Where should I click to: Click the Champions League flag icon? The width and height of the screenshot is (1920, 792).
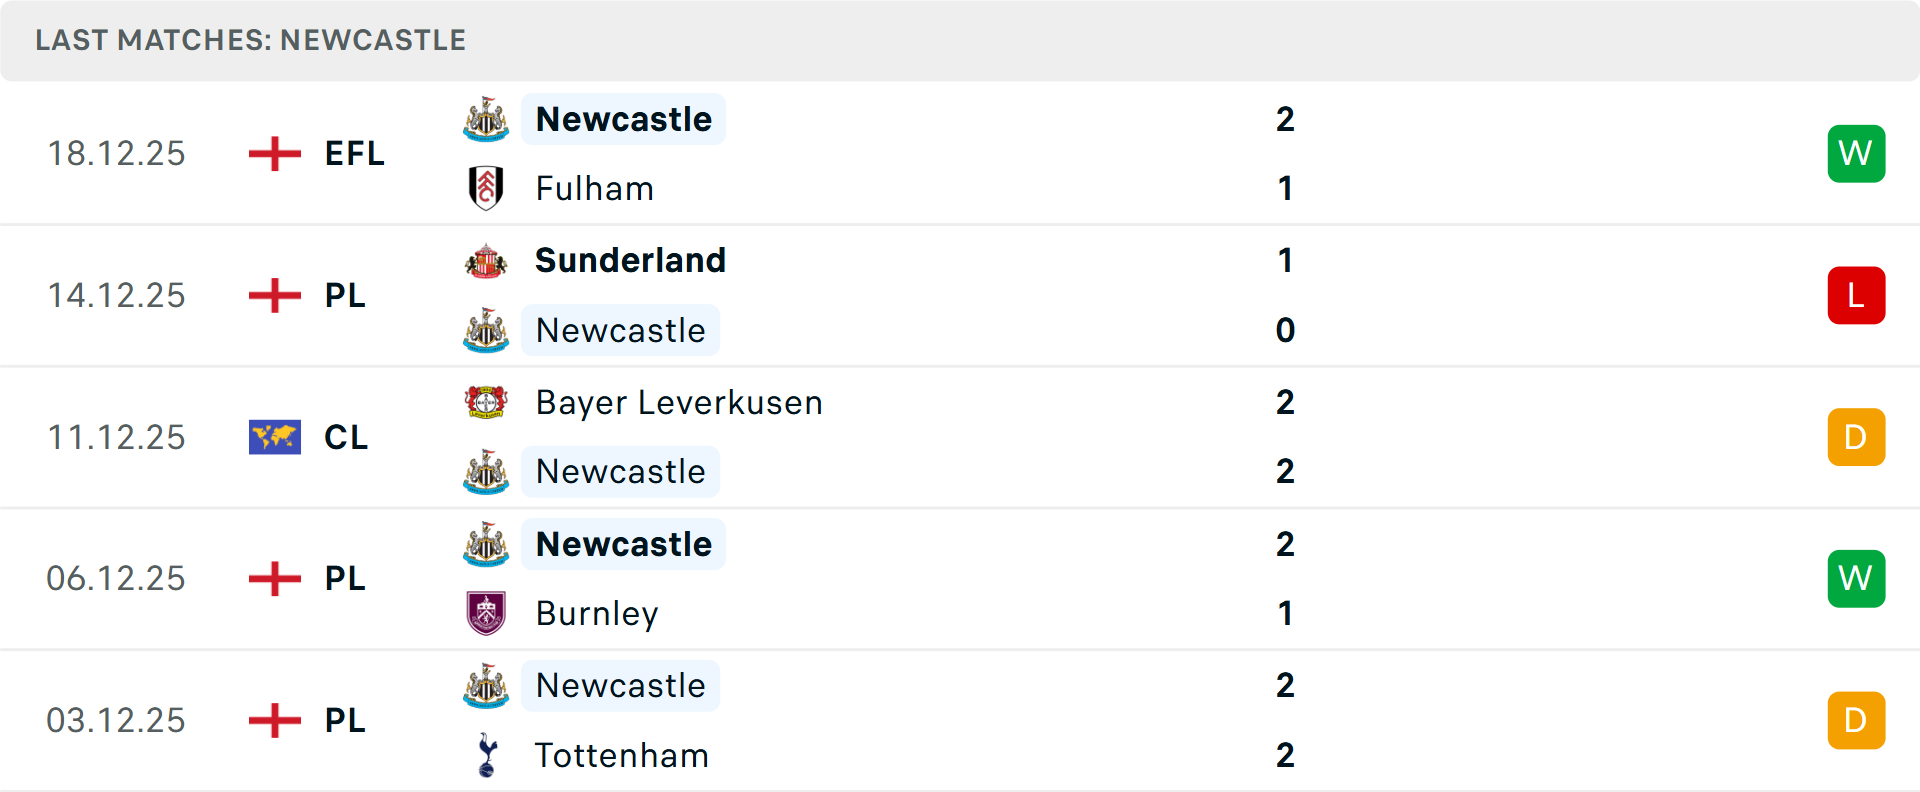(275, 437)
